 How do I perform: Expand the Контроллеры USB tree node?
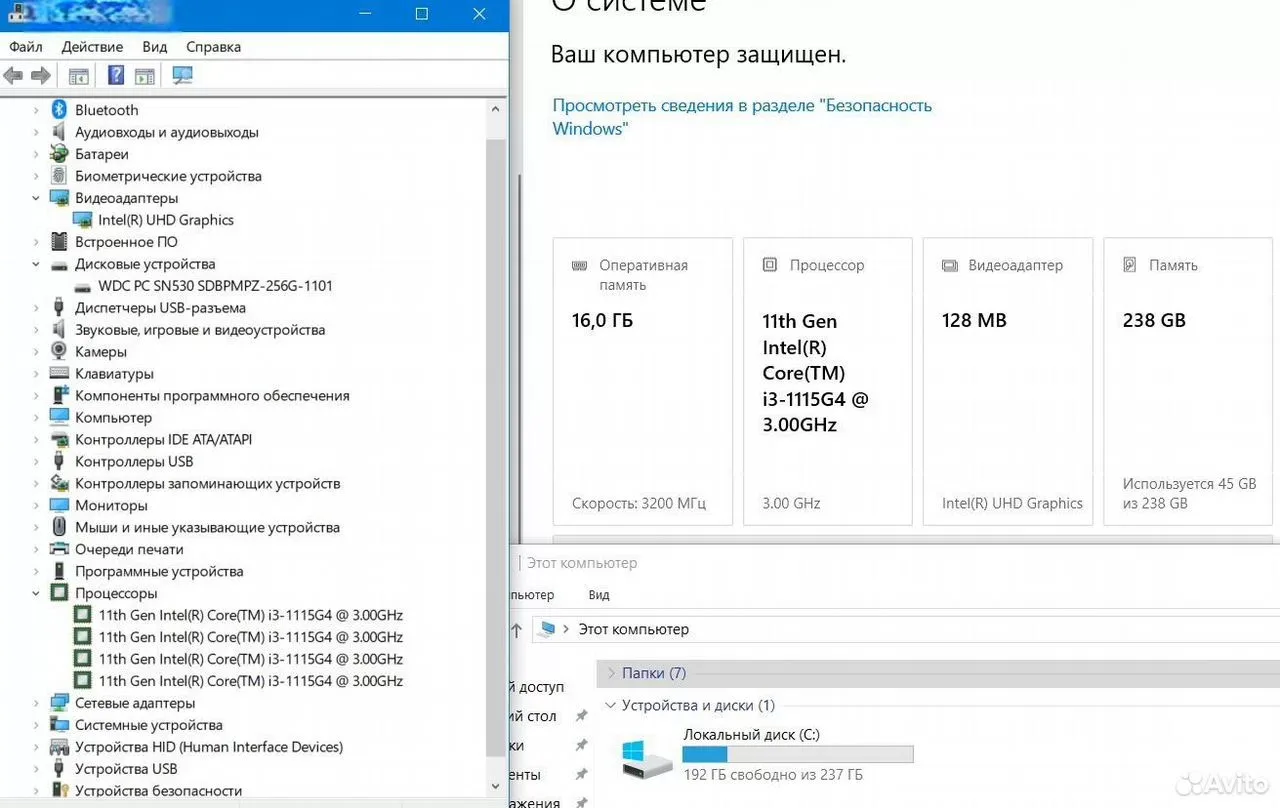(x=36, y=462)
